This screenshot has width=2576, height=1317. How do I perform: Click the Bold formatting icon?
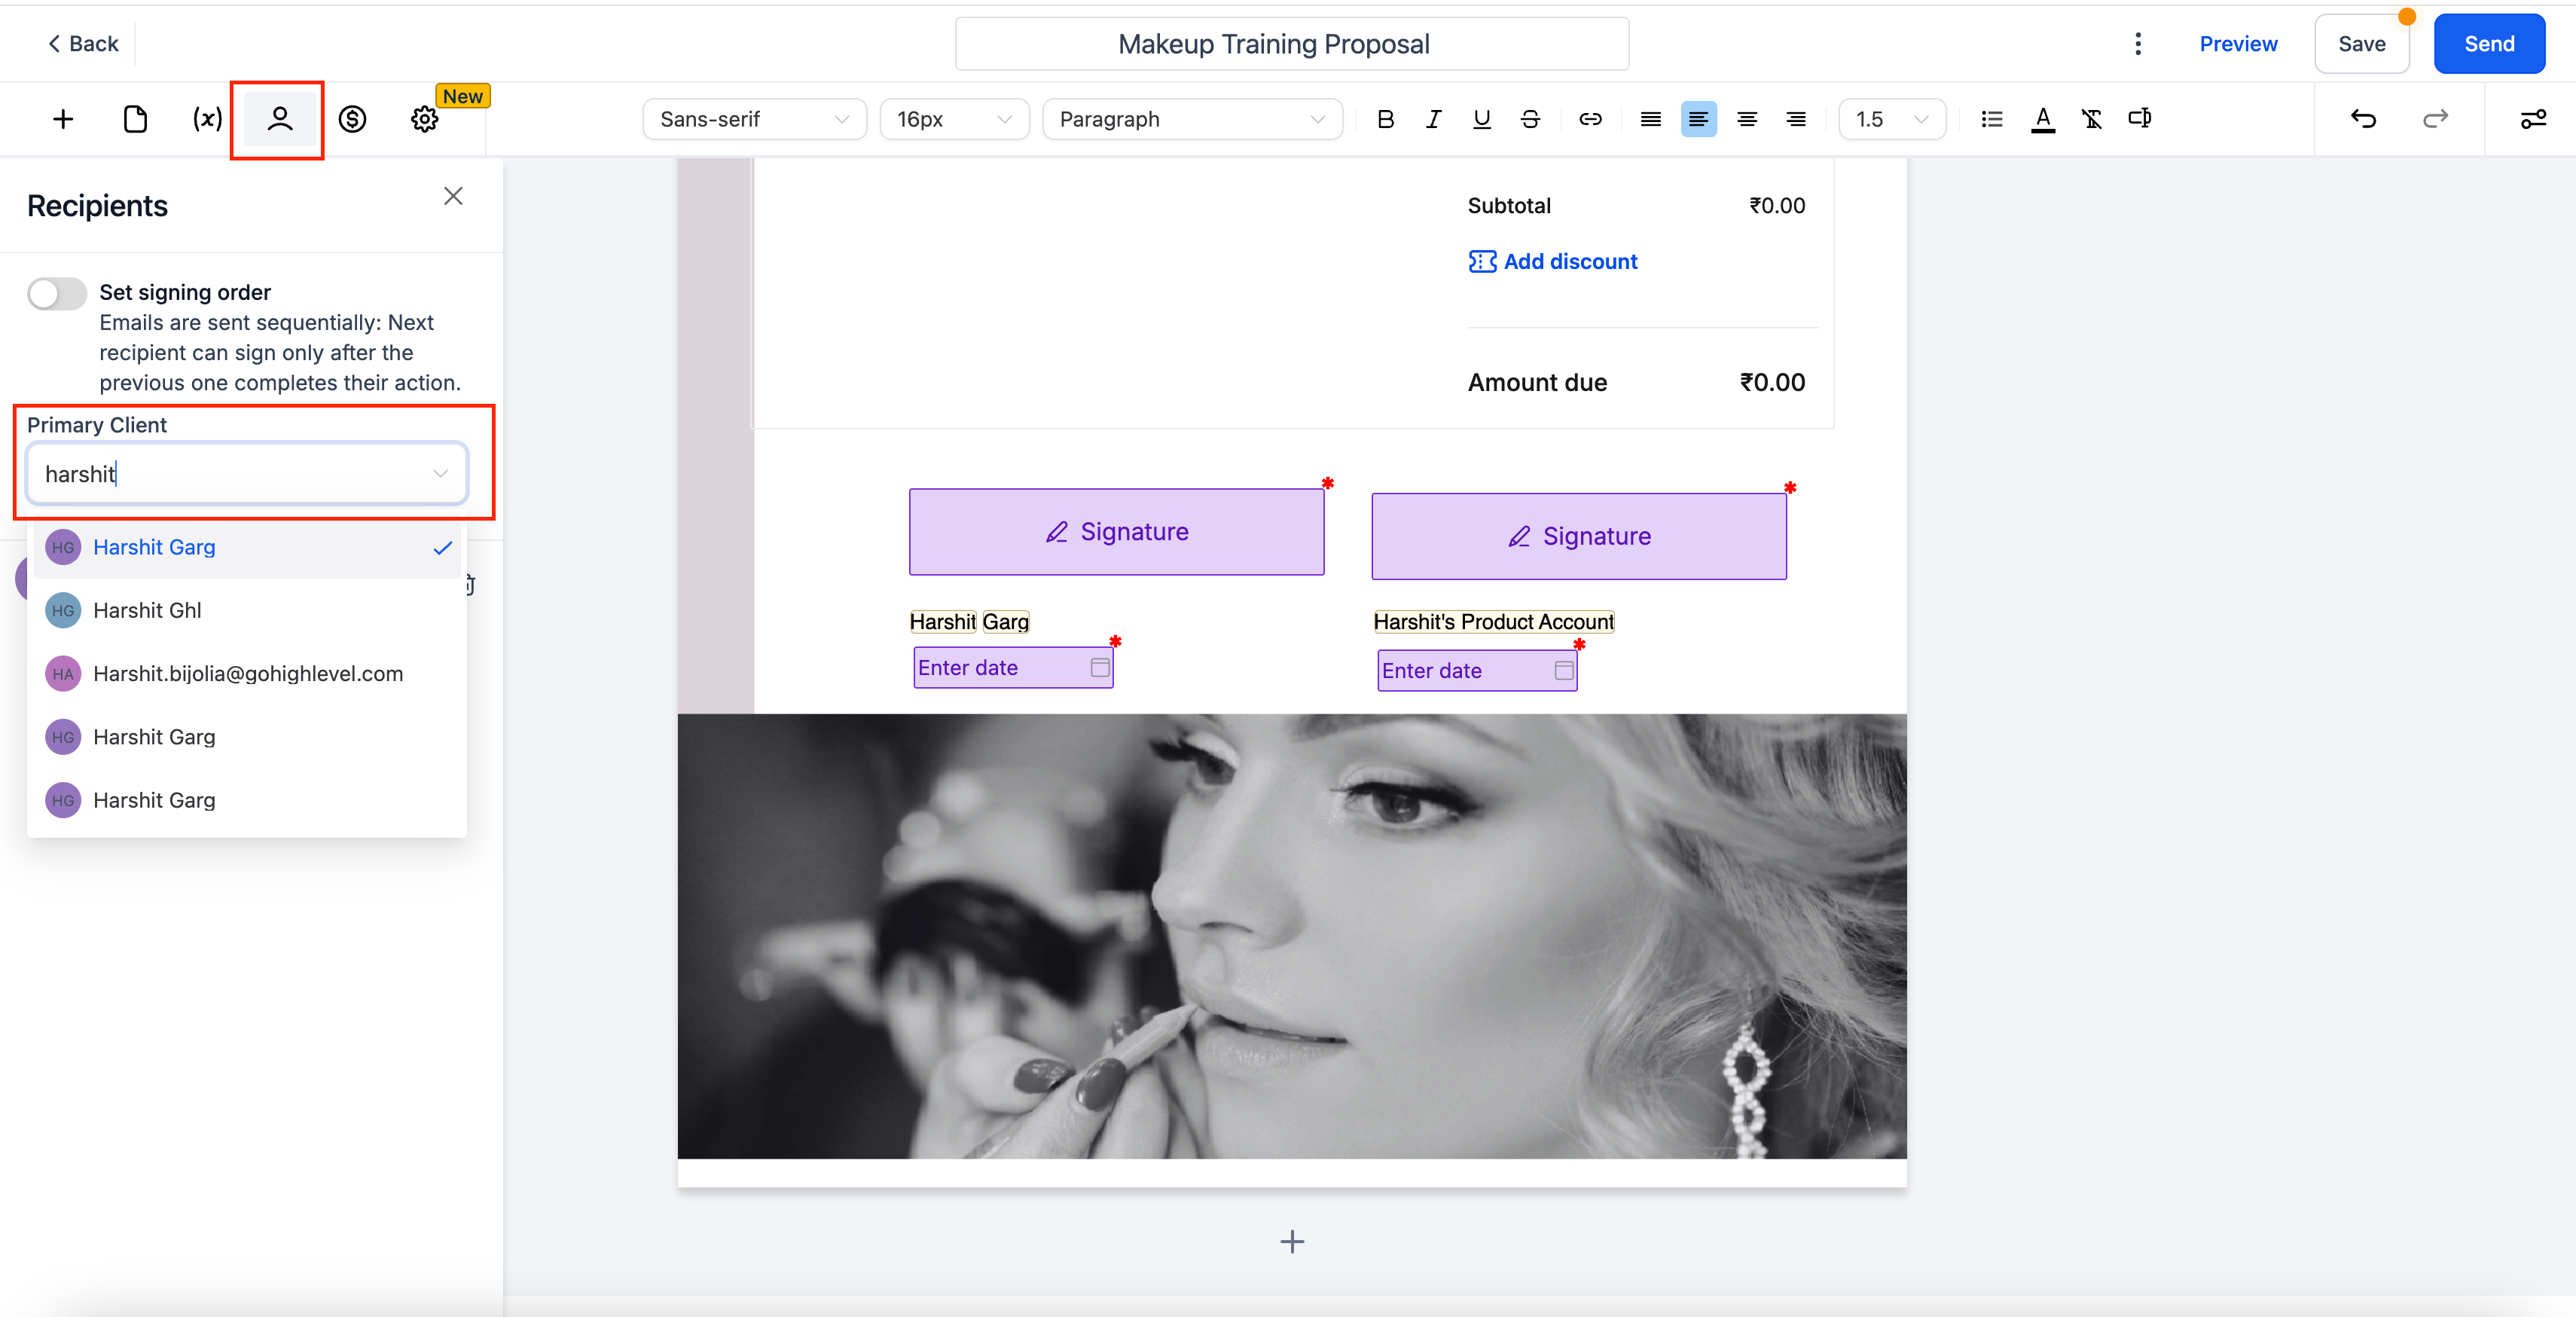click(1385, 119)
